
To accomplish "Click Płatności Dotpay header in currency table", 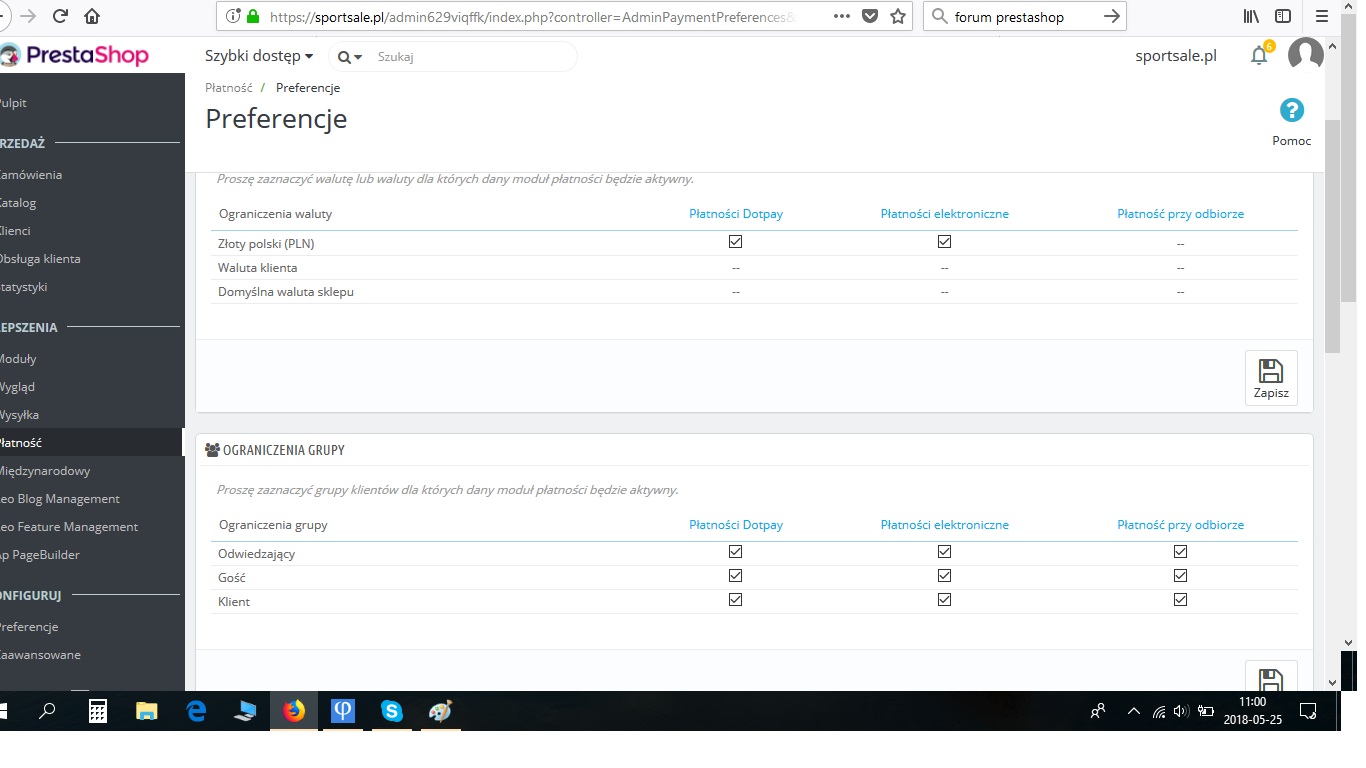I will click(x=736, y=214).
